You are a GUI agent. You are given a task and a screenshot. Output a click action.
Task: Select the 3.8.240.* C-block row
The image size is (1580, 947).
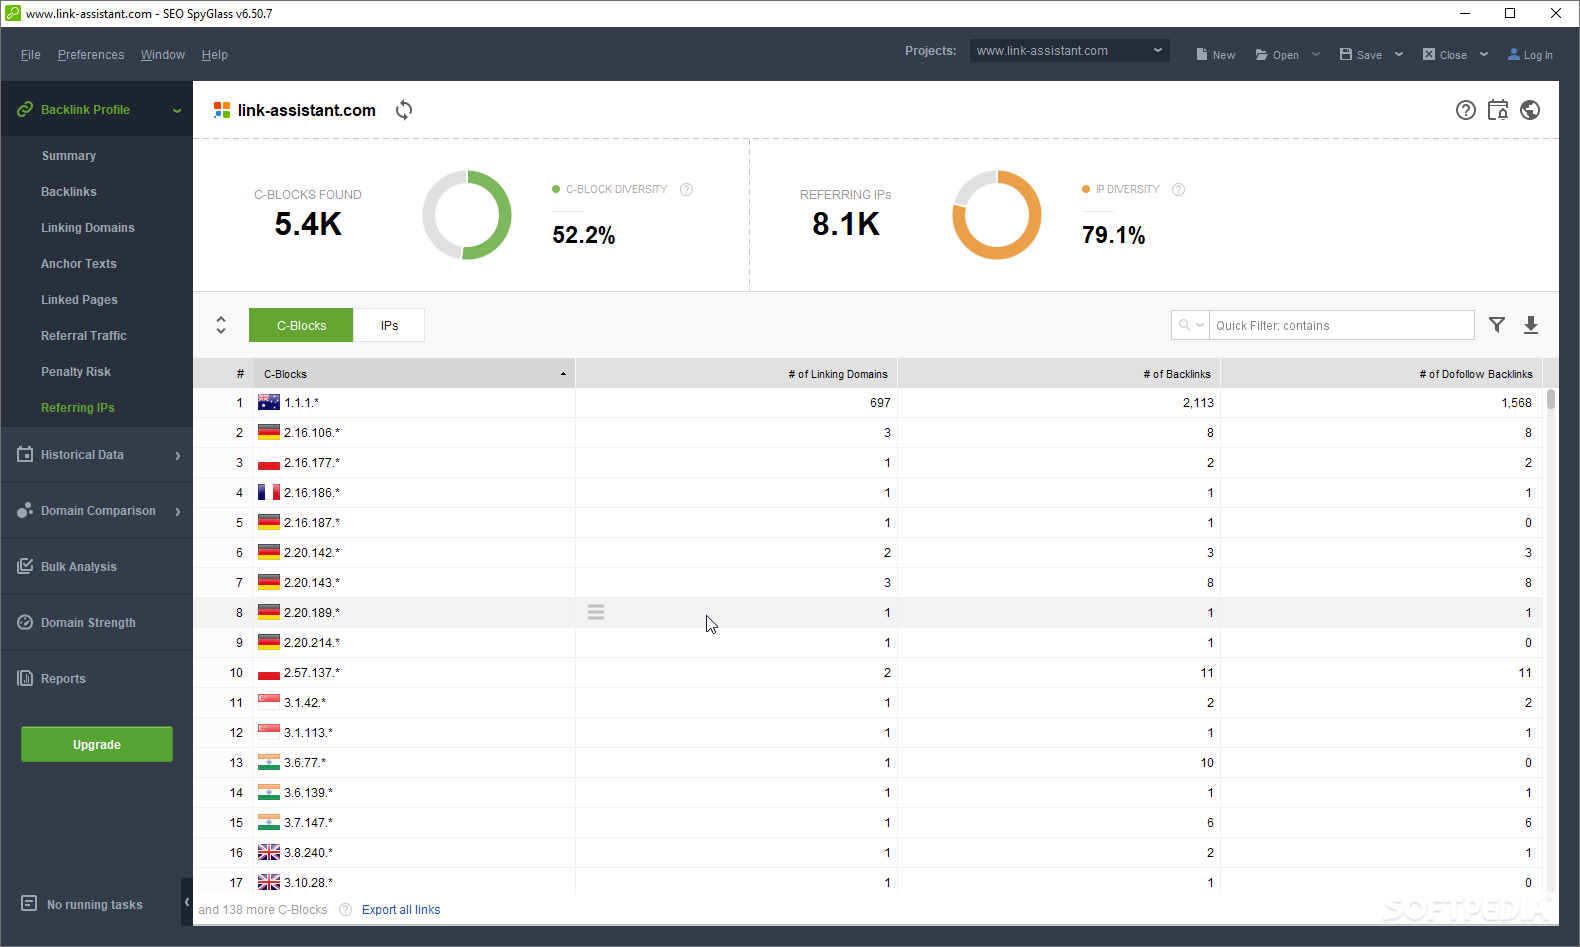tap(867, 853)
